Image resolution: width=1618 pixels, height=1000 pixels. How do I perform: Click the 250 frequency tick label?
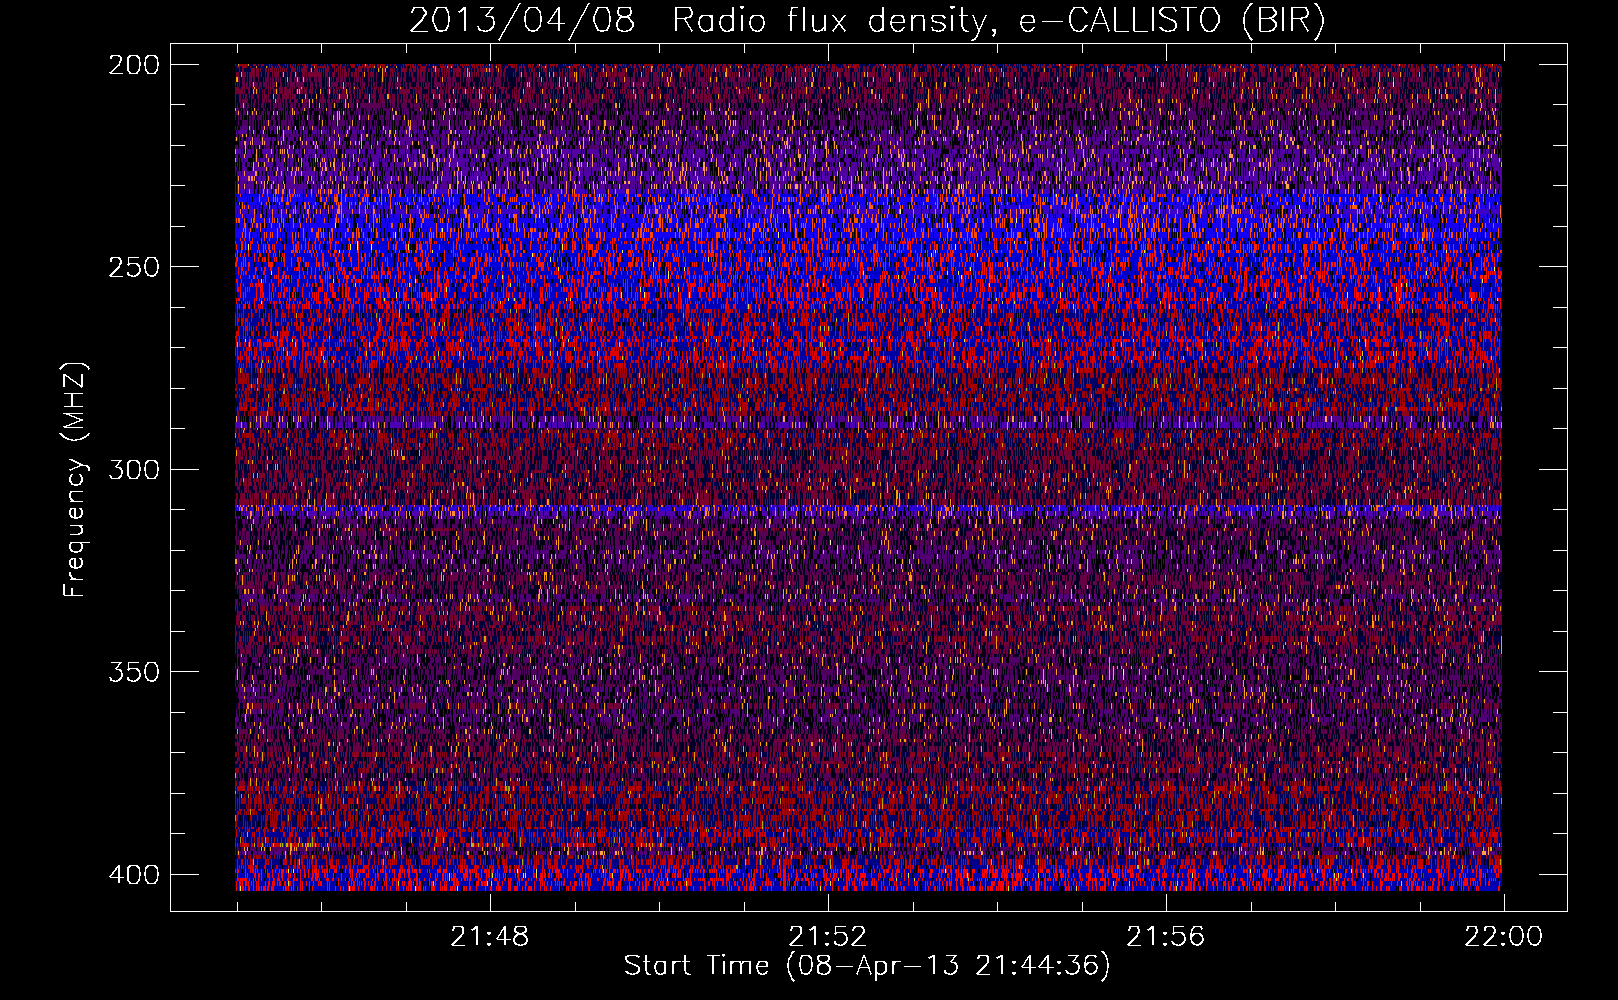pyautogui.click(x=133, y=267)
